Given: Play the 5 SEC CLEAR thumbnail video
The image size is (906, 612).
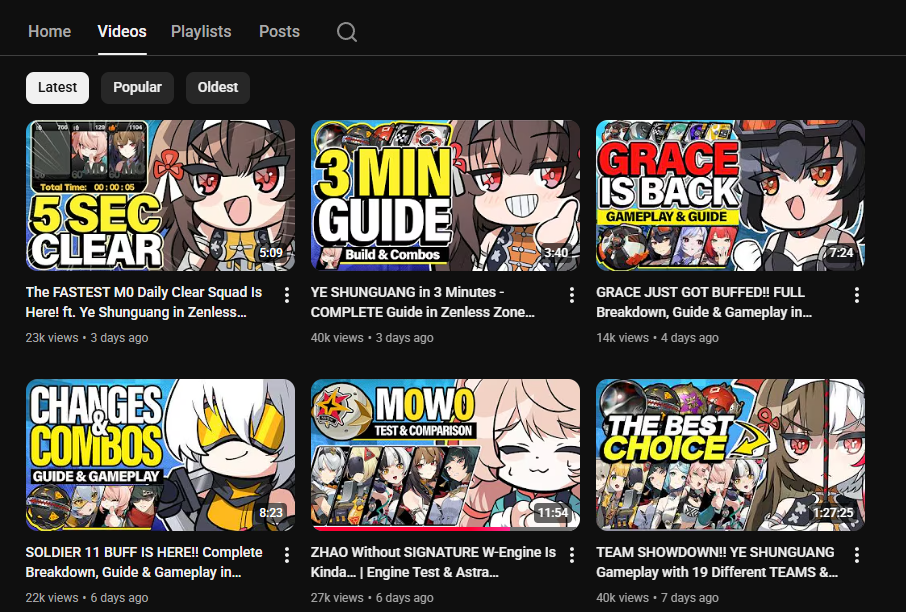Looking at the screenshot, I should coord(161,195).
